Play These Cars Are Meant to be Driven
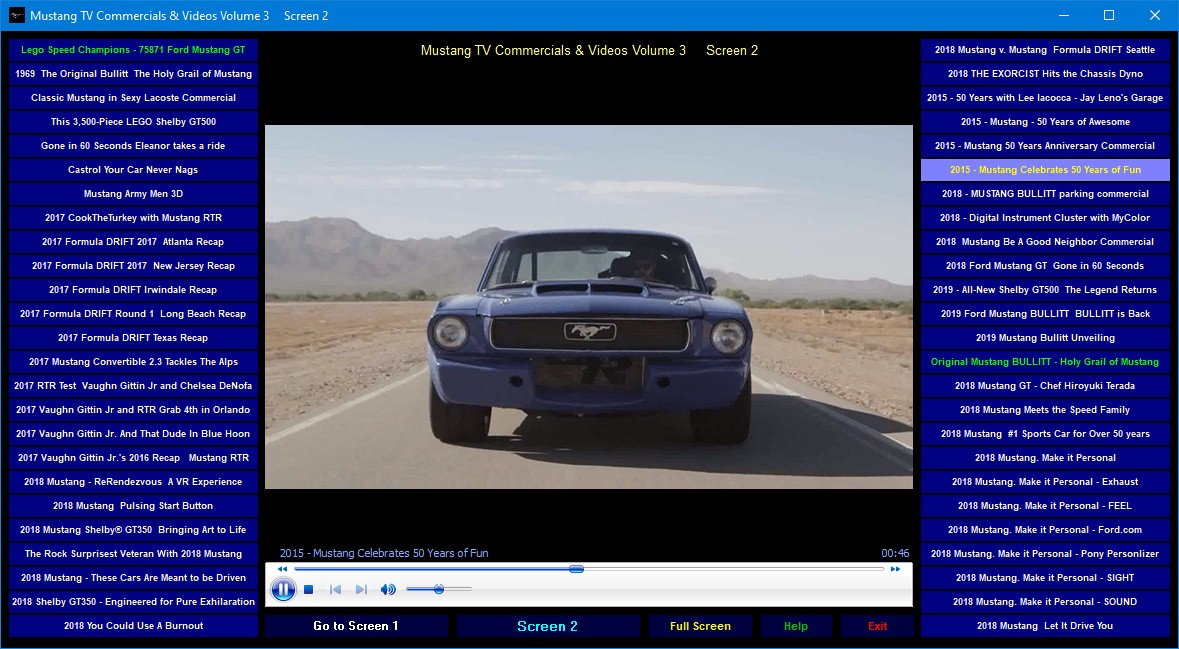The height and width of the screenshot is (649, 1179). [x=133, y=578]
